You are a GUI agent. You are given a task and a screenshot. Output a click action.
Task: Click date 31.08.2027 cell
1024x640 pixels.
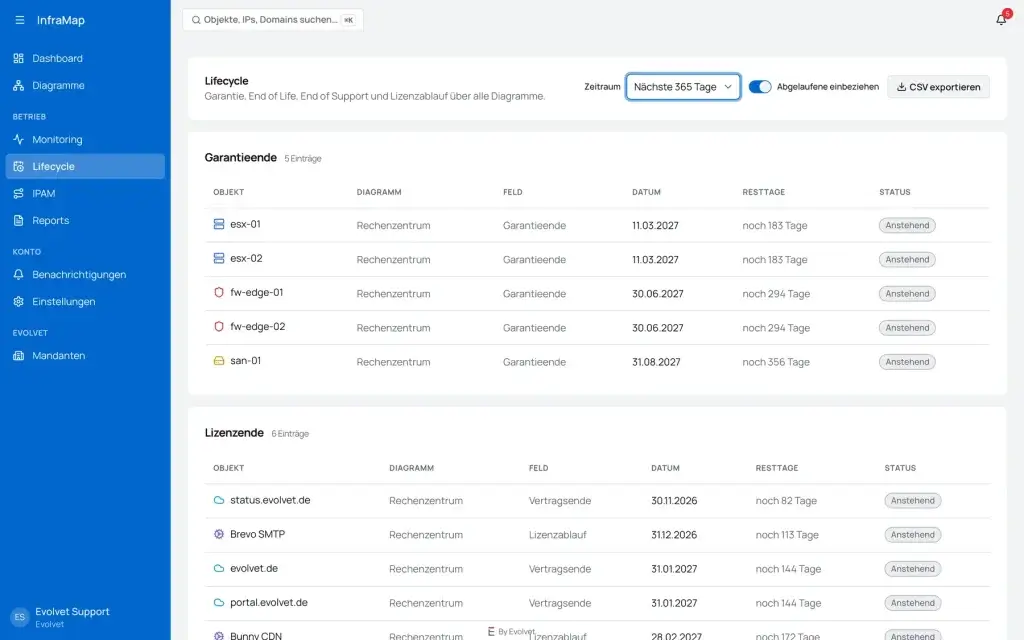tap(656, 362)
